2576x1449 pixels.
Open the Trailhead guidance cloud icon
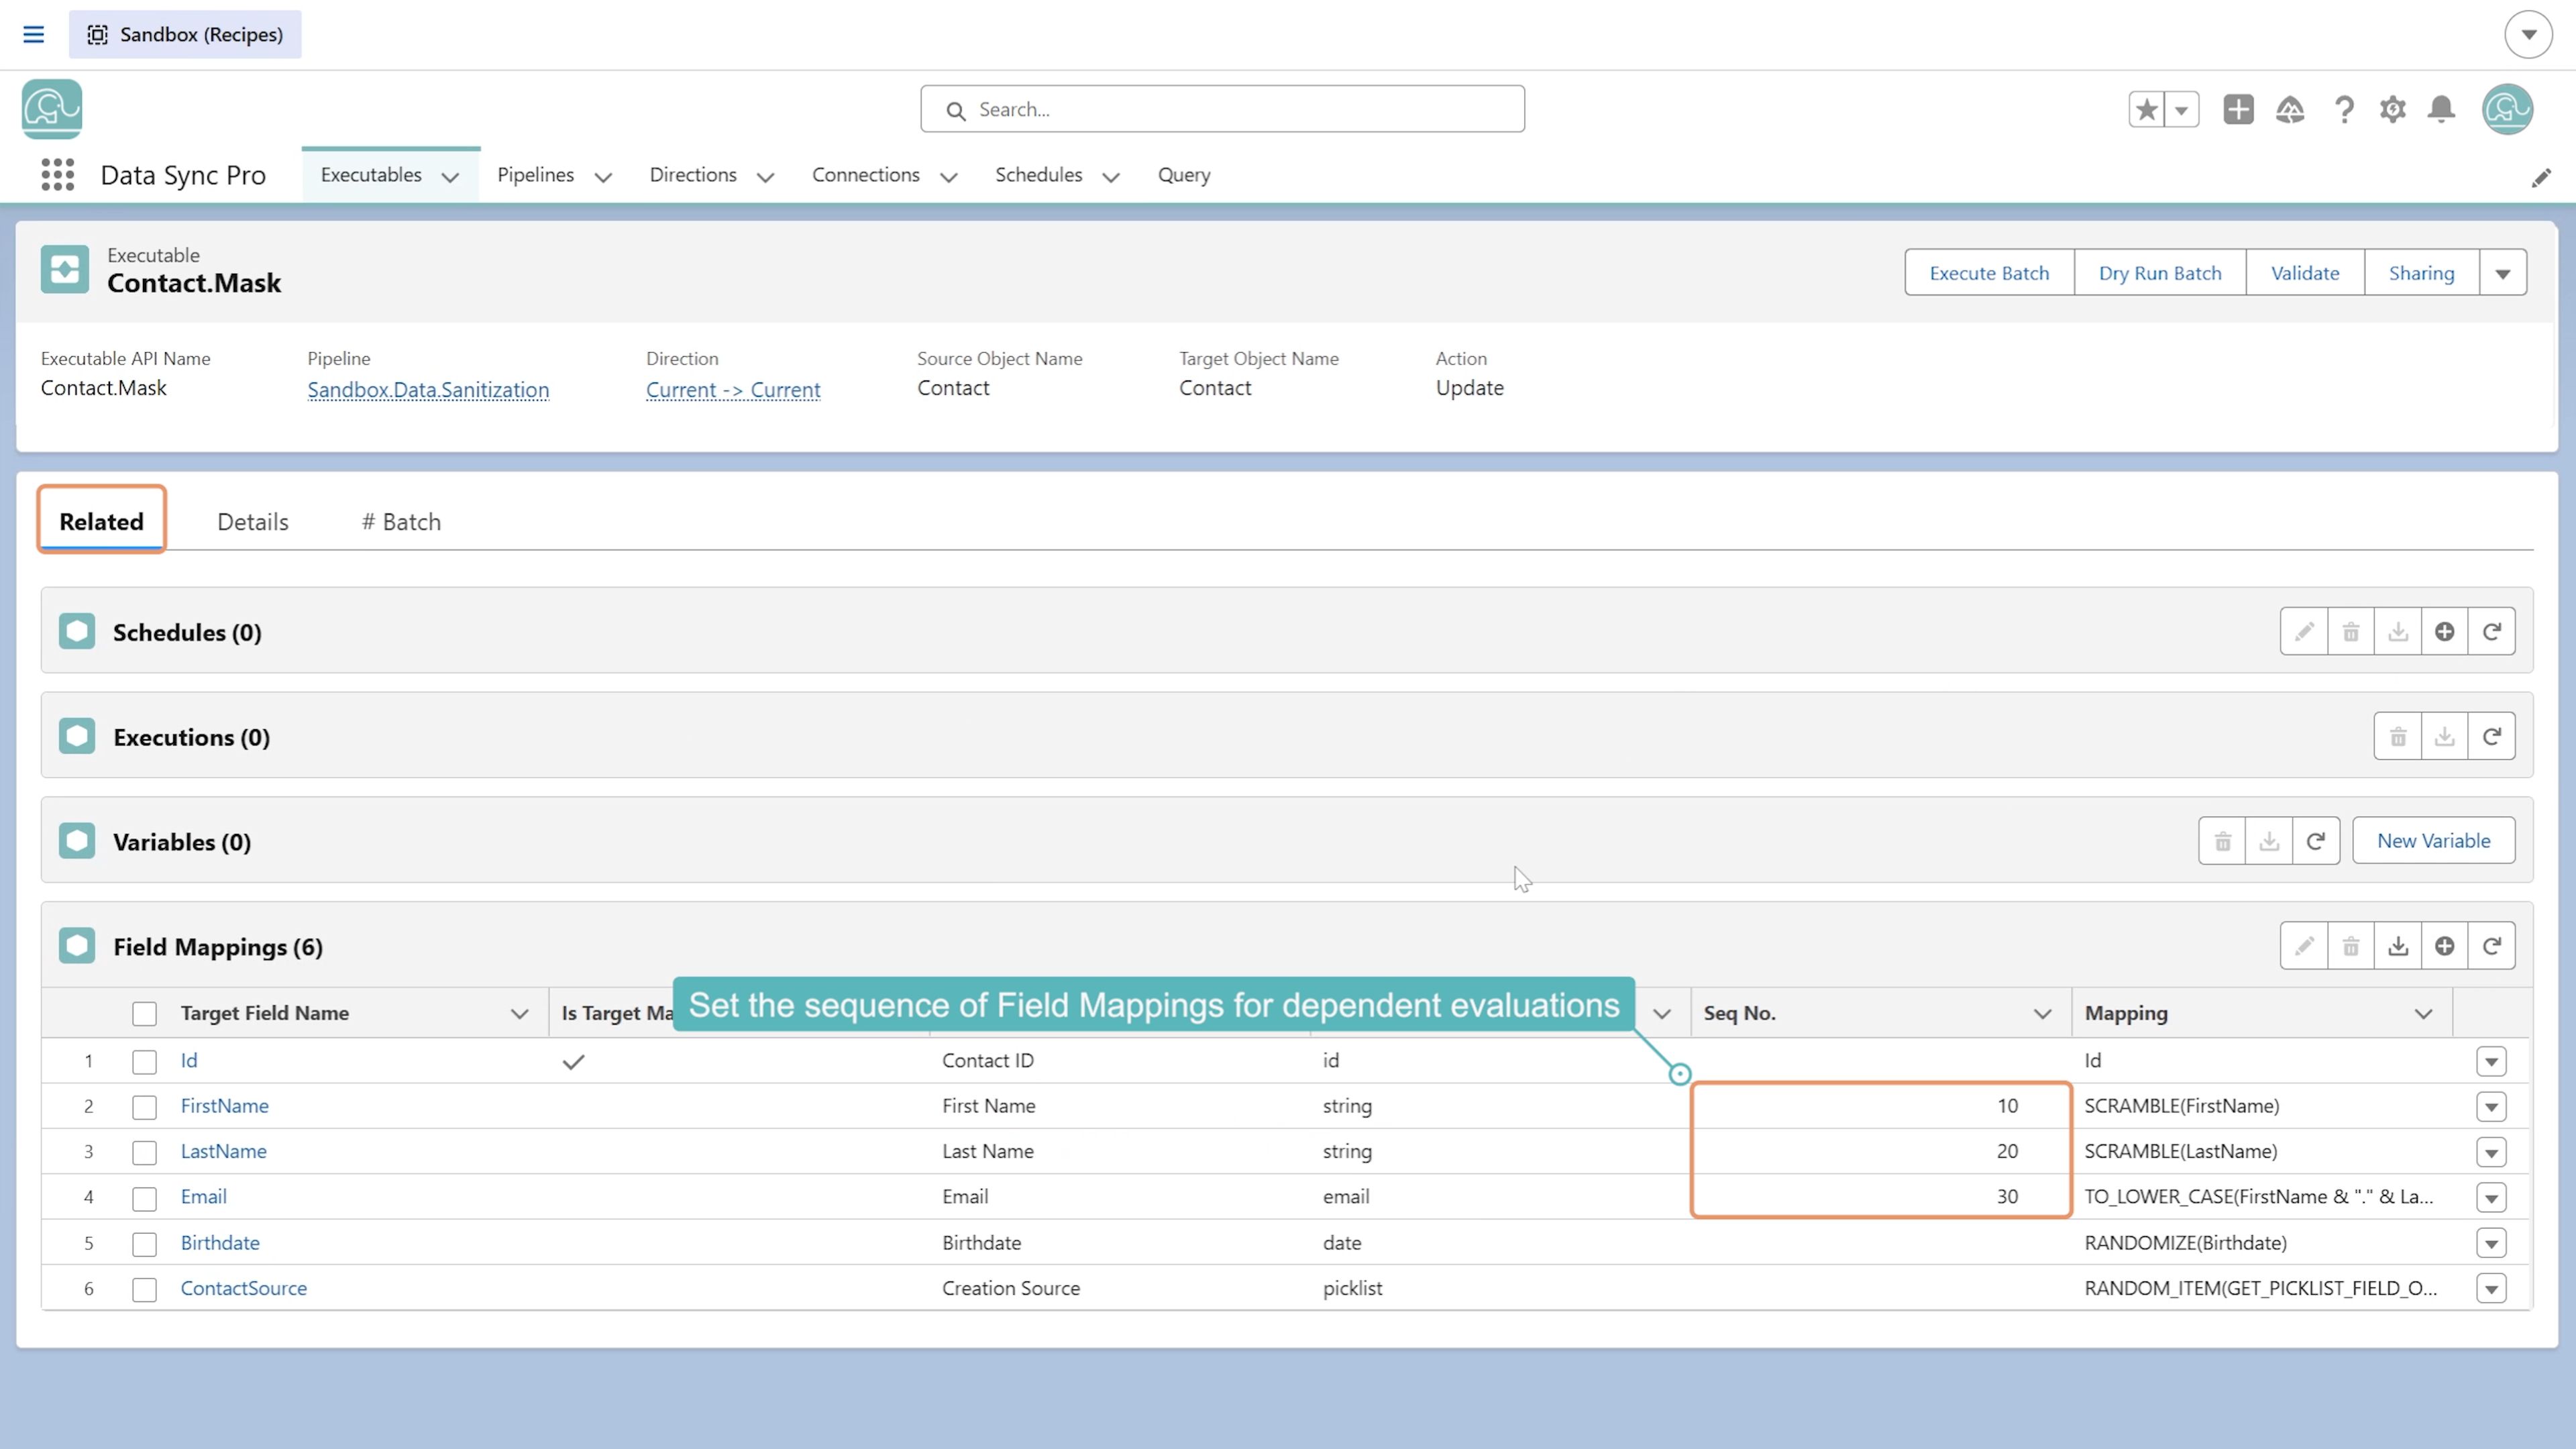coord(2290,109)
